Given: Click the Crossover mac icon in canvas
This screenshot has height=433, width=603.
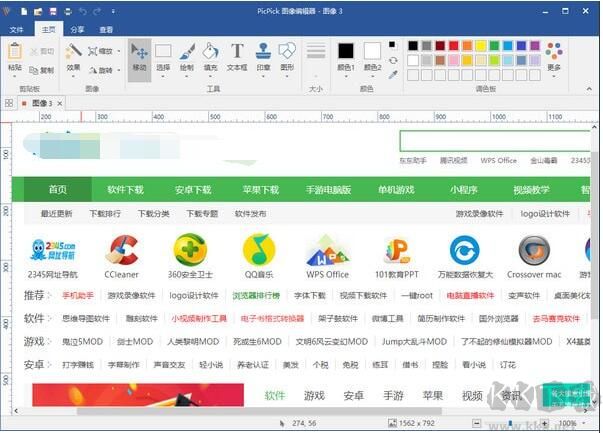Looking at the screenshot, I should (x=534, y=250).
